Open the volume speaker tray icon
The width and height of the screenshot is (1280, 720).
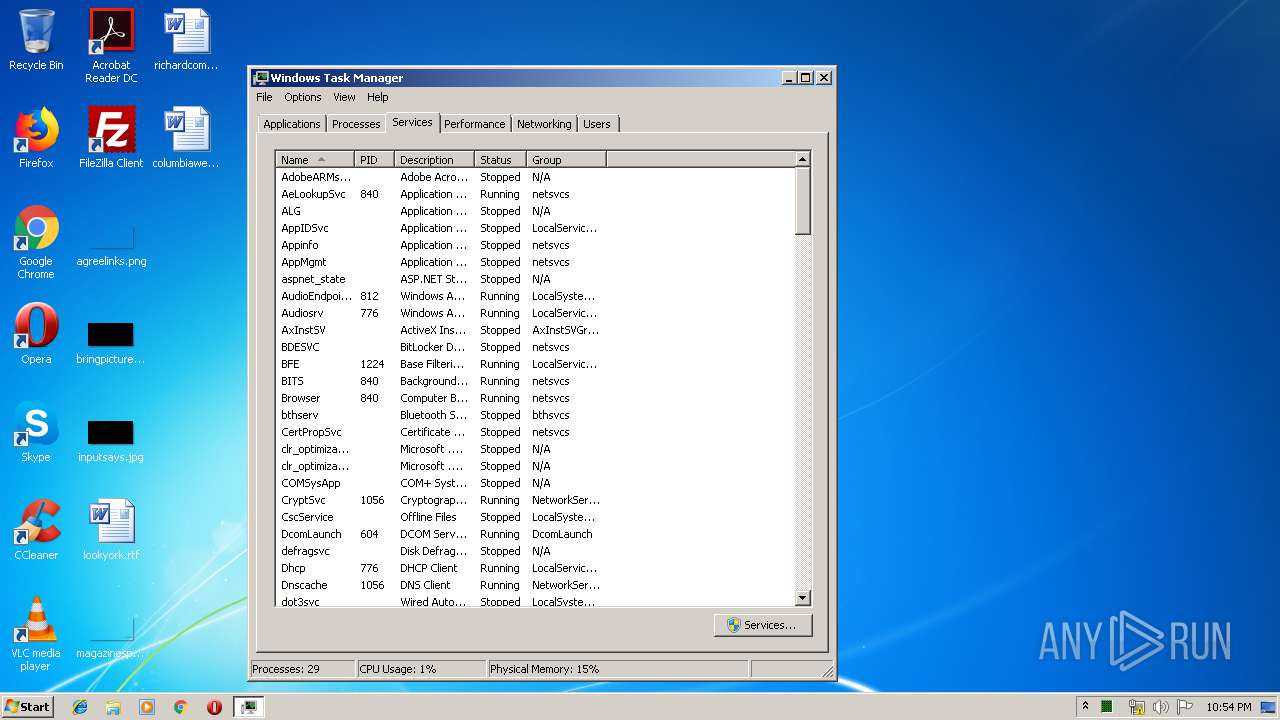[1160, 707]
